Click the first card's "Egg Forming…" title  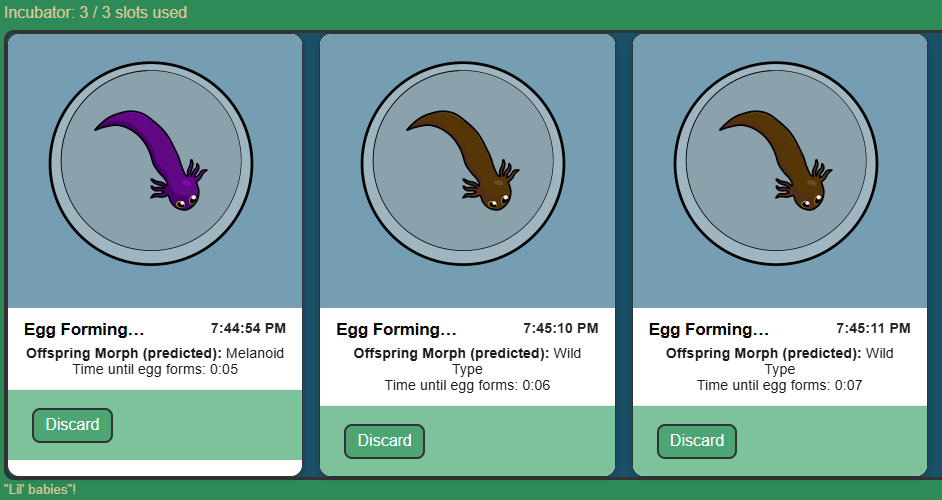point(84,329)
